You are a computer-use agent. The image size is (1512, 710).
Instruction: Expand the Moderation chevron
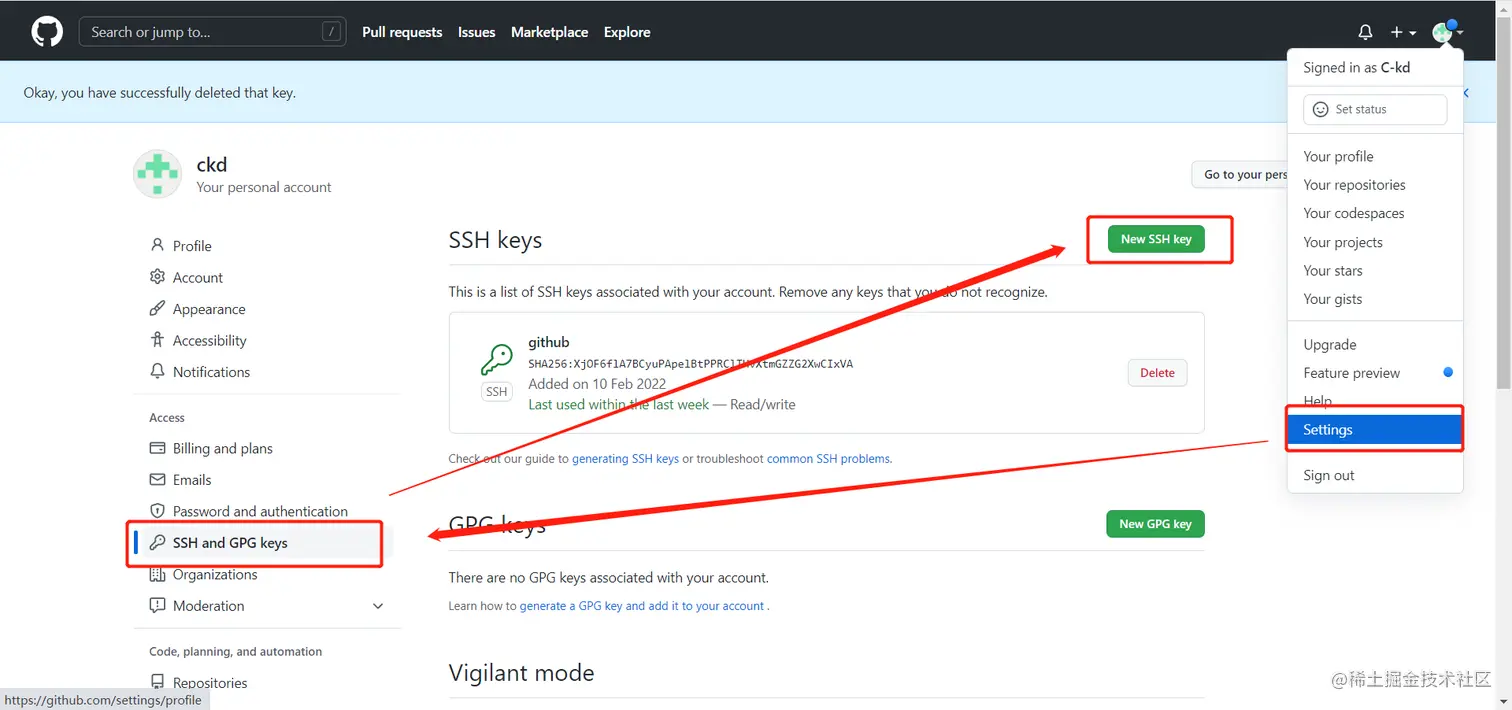tap(378, 606)
